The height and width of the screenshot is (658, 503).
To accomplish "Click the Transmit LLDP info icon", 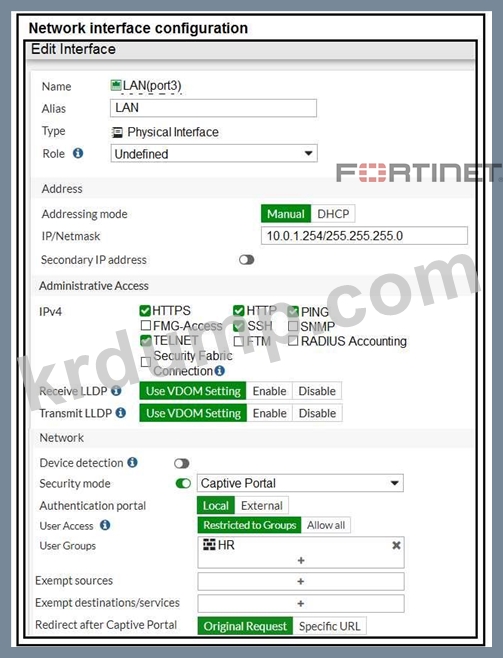I will [x=121, y=413].
